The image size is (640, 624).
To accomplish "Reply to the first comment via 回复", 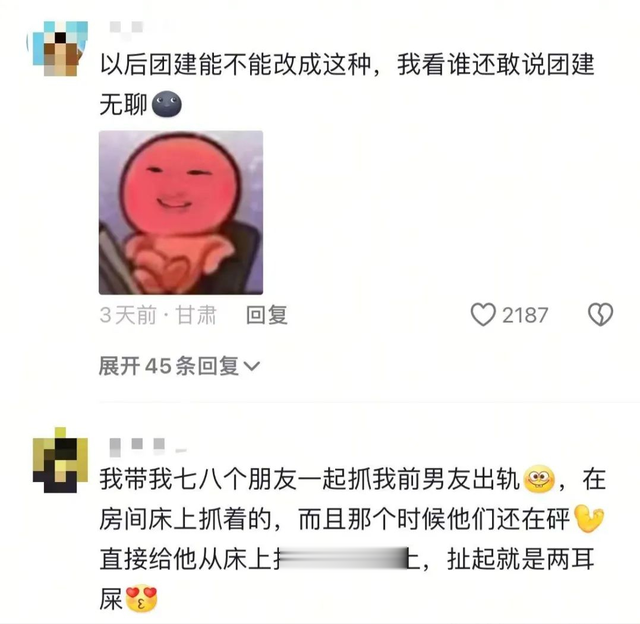I will 267,315.
